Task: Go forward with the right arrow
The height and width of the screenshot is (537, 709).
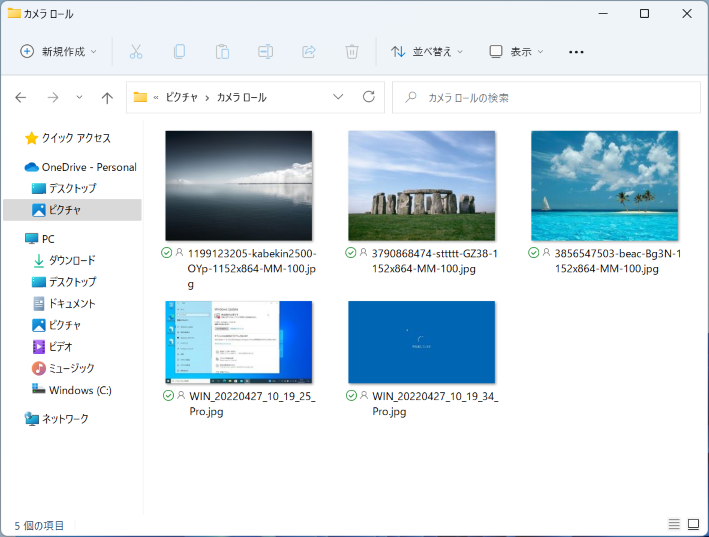Action: 53,97
